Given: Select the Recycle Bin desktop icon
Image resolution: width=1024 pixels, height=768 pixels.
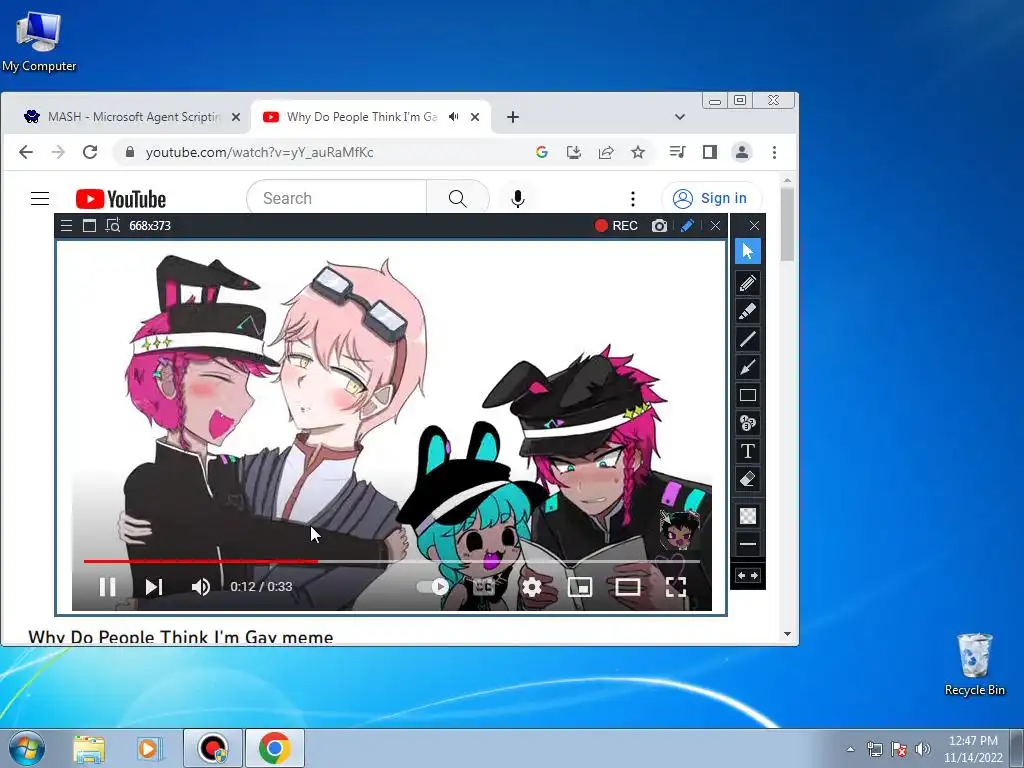Looking at the screenshot, I should (975, 664).
